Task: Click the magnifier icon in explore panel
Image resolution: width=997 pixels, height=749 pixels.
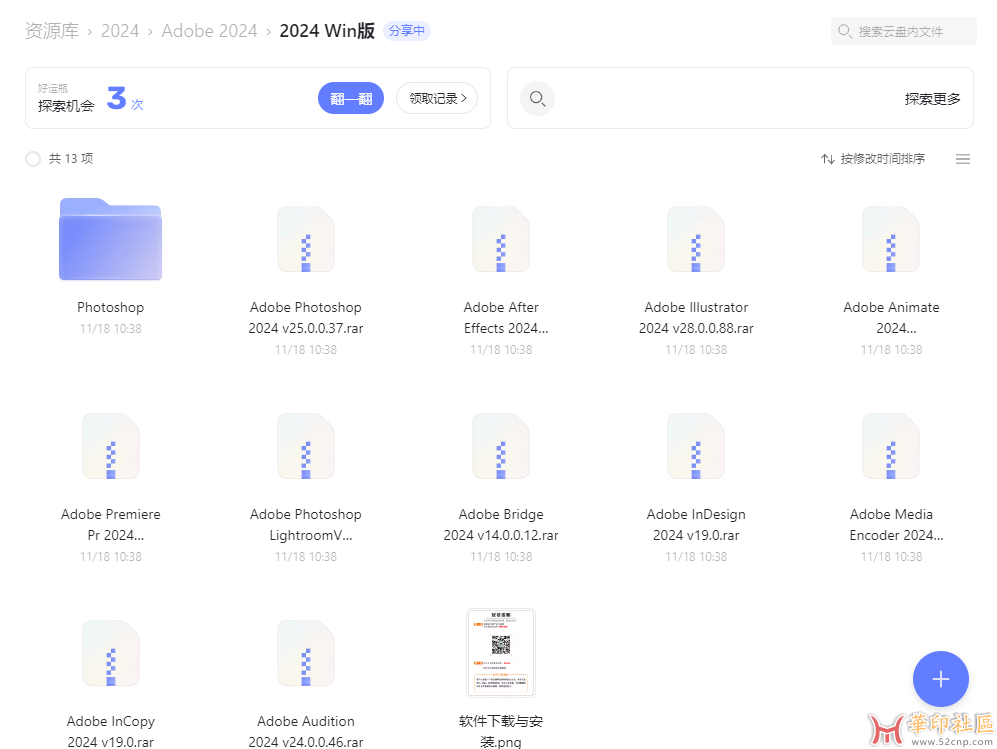Action: click(537, 99)
